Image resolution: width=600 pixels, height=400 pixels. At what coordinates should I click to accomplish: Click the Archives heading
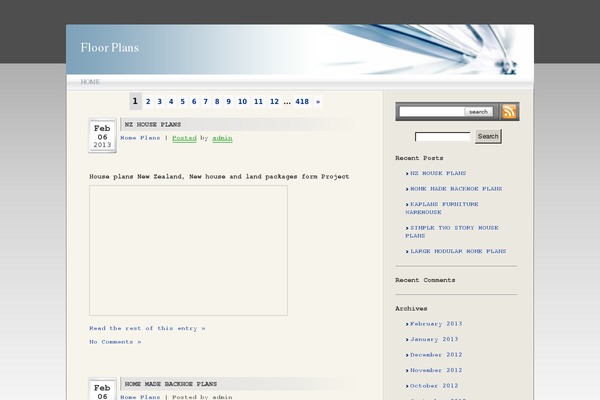pos(411,308)
